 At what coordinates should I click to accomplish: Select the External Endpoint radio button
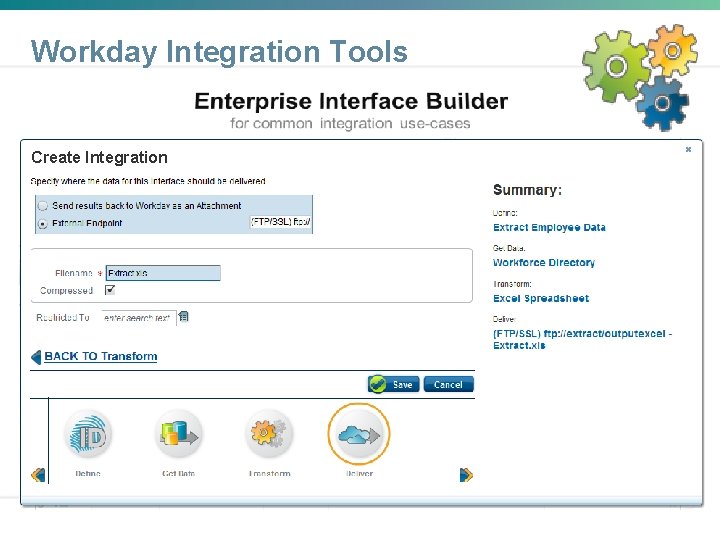point(43,224)
